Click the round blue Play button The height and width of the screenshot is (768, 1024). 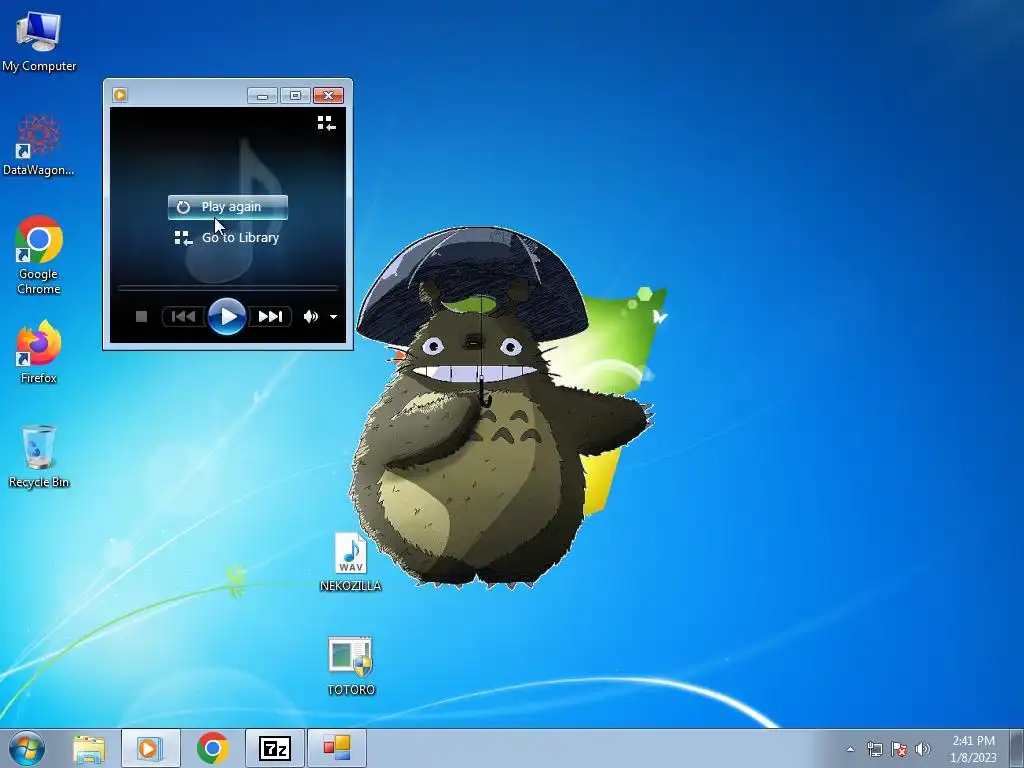pos(227,317)
